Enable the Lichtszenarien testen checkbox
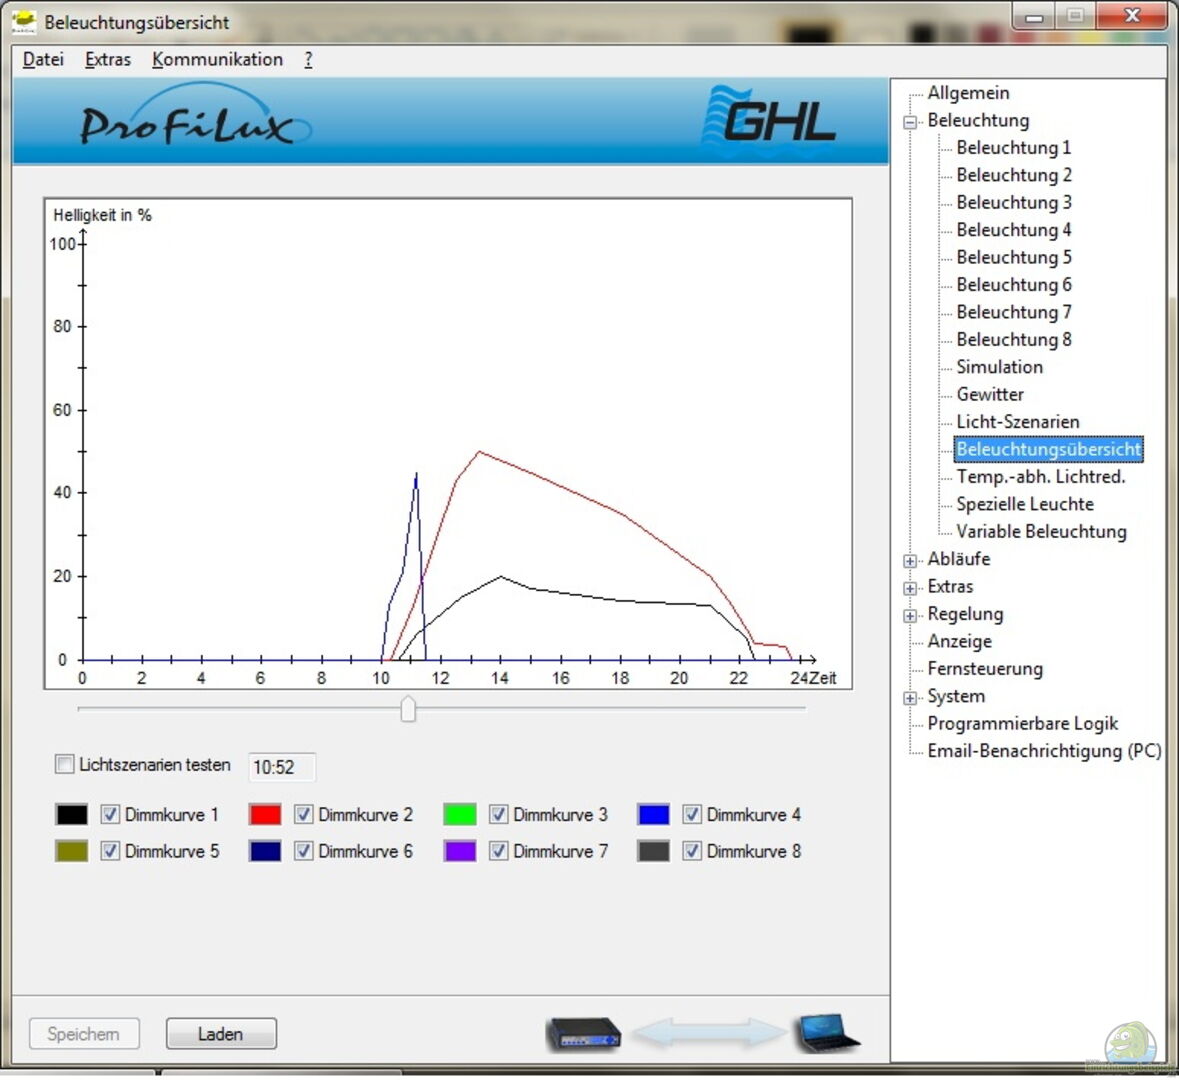The height and width of the screenshot is (1080, 1179). pos(65,765)
